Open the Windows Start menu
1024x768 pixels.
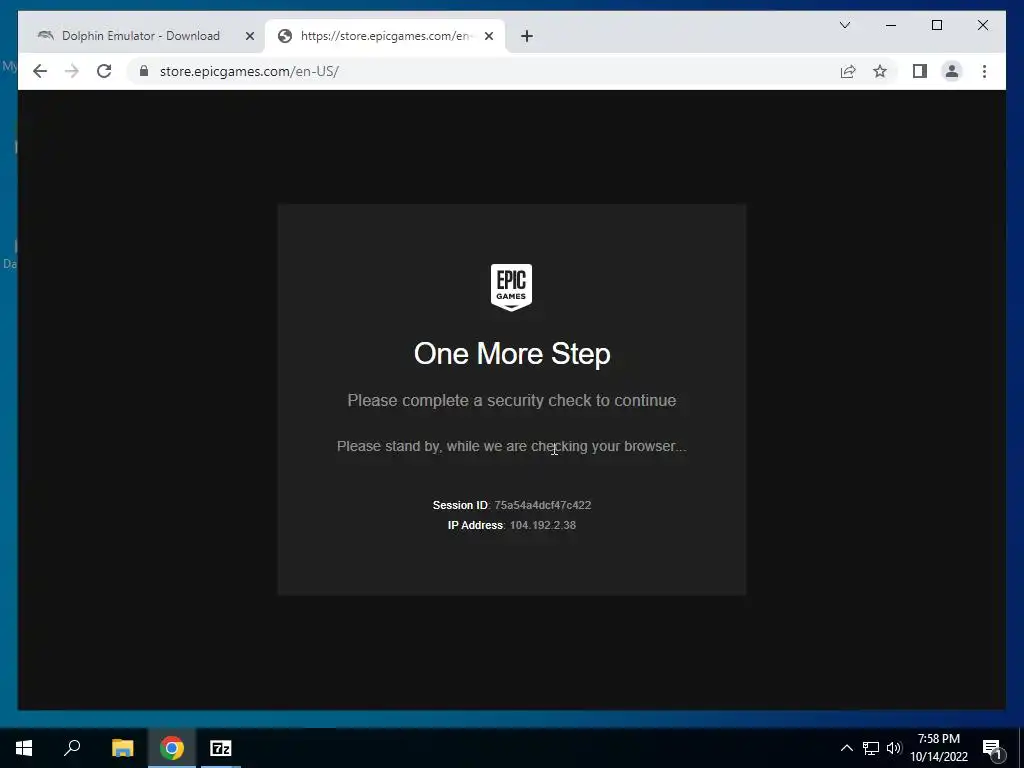click(24, 748)
